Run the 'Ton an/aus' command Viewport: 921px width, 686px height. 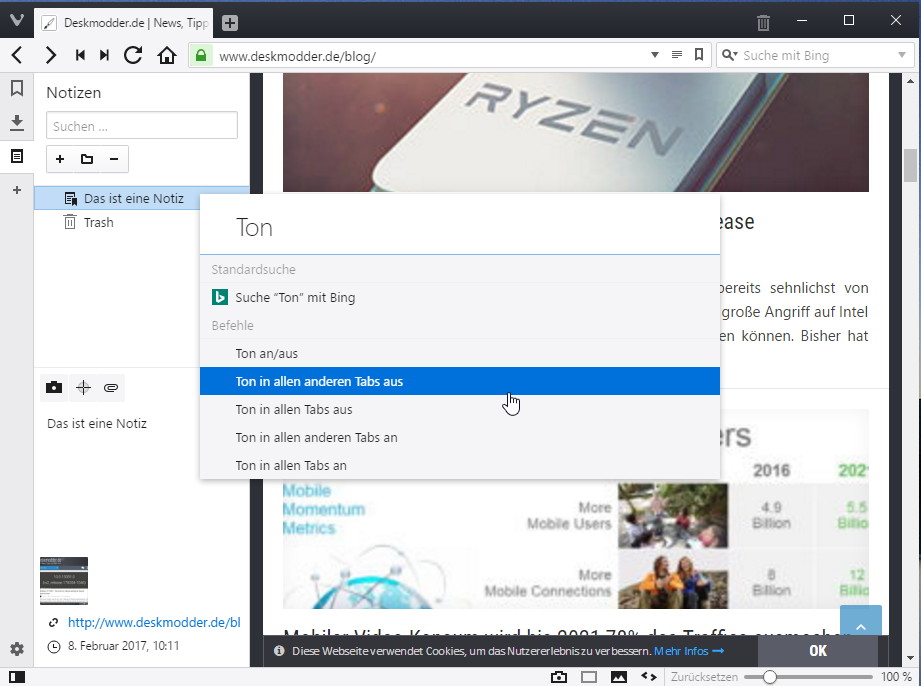[x=460, y=354]
